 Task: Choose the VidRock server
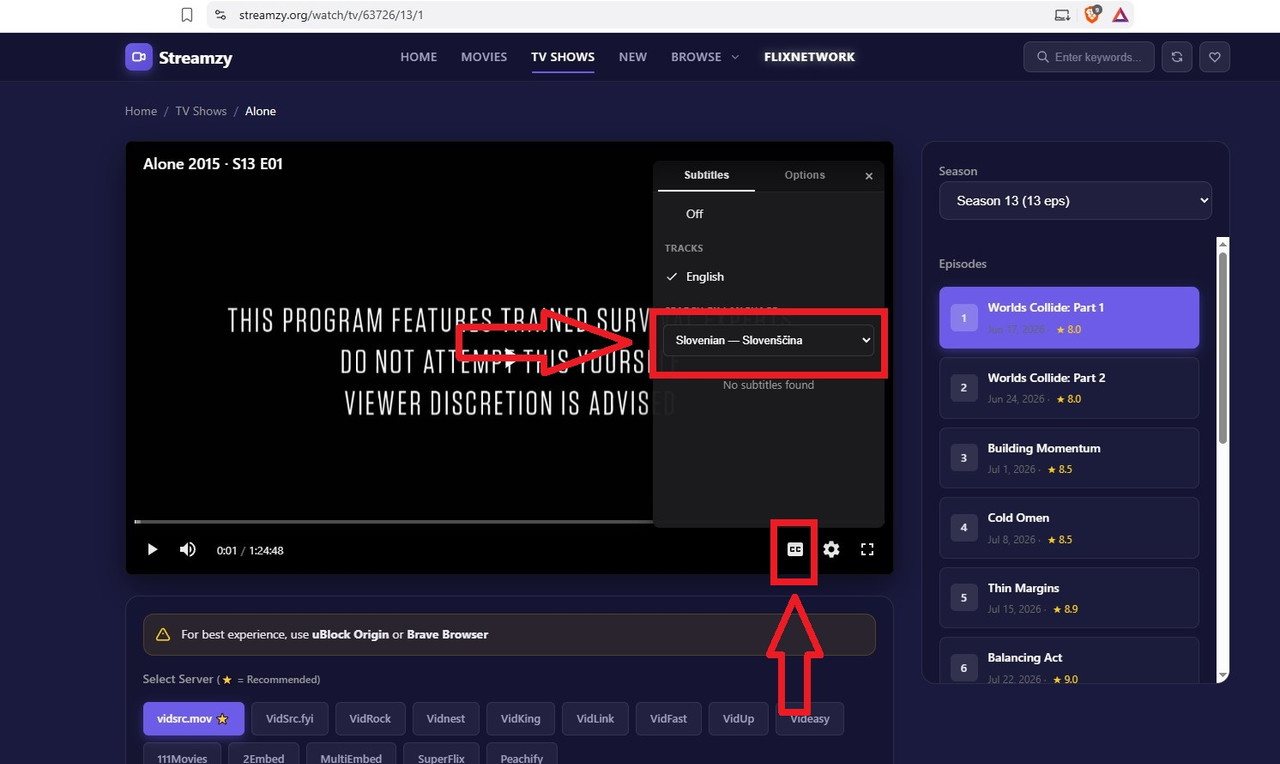click(370, 719)
